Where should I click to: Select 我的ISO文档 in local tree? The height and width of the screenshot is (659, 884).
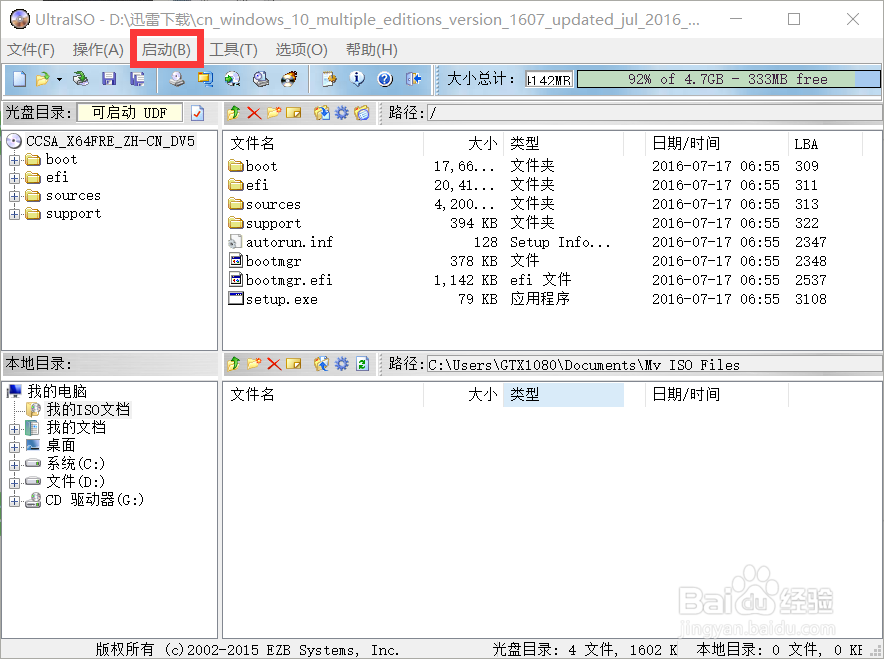(x=88, y=409)
